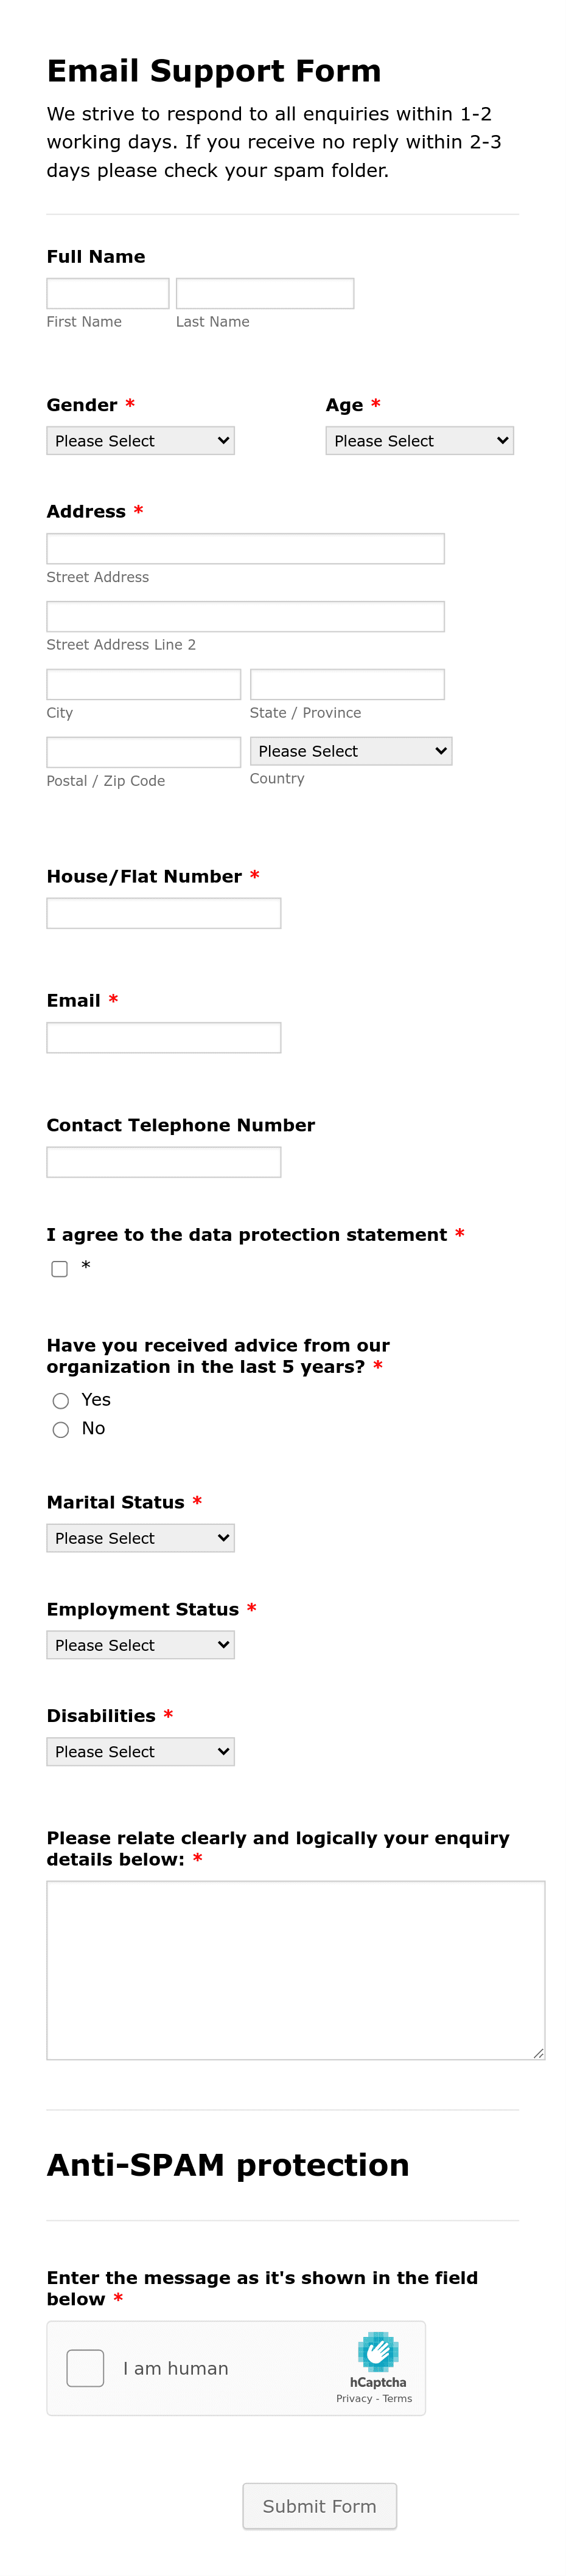Viewport: 566px width, 2576px height.
Task: Check the 'I am human' captcha box
Action: [x=85, y=2368]
